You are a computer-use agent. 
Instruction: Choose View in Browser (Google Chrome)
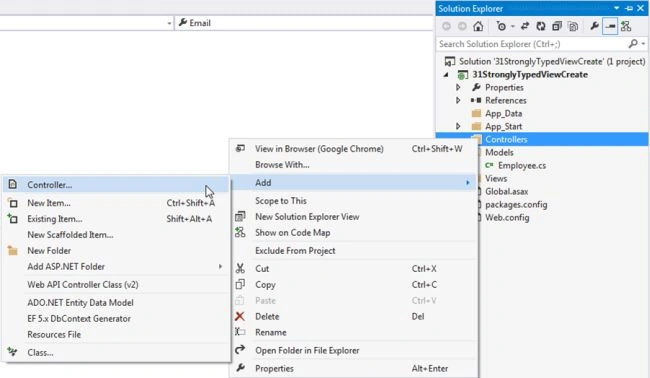(x=353, y=149)
